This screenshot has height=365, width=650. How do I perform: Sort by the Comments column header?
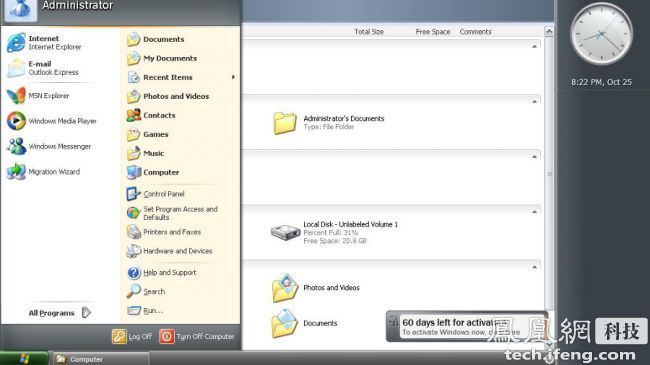pyautogui.click(x=475, y=32)
